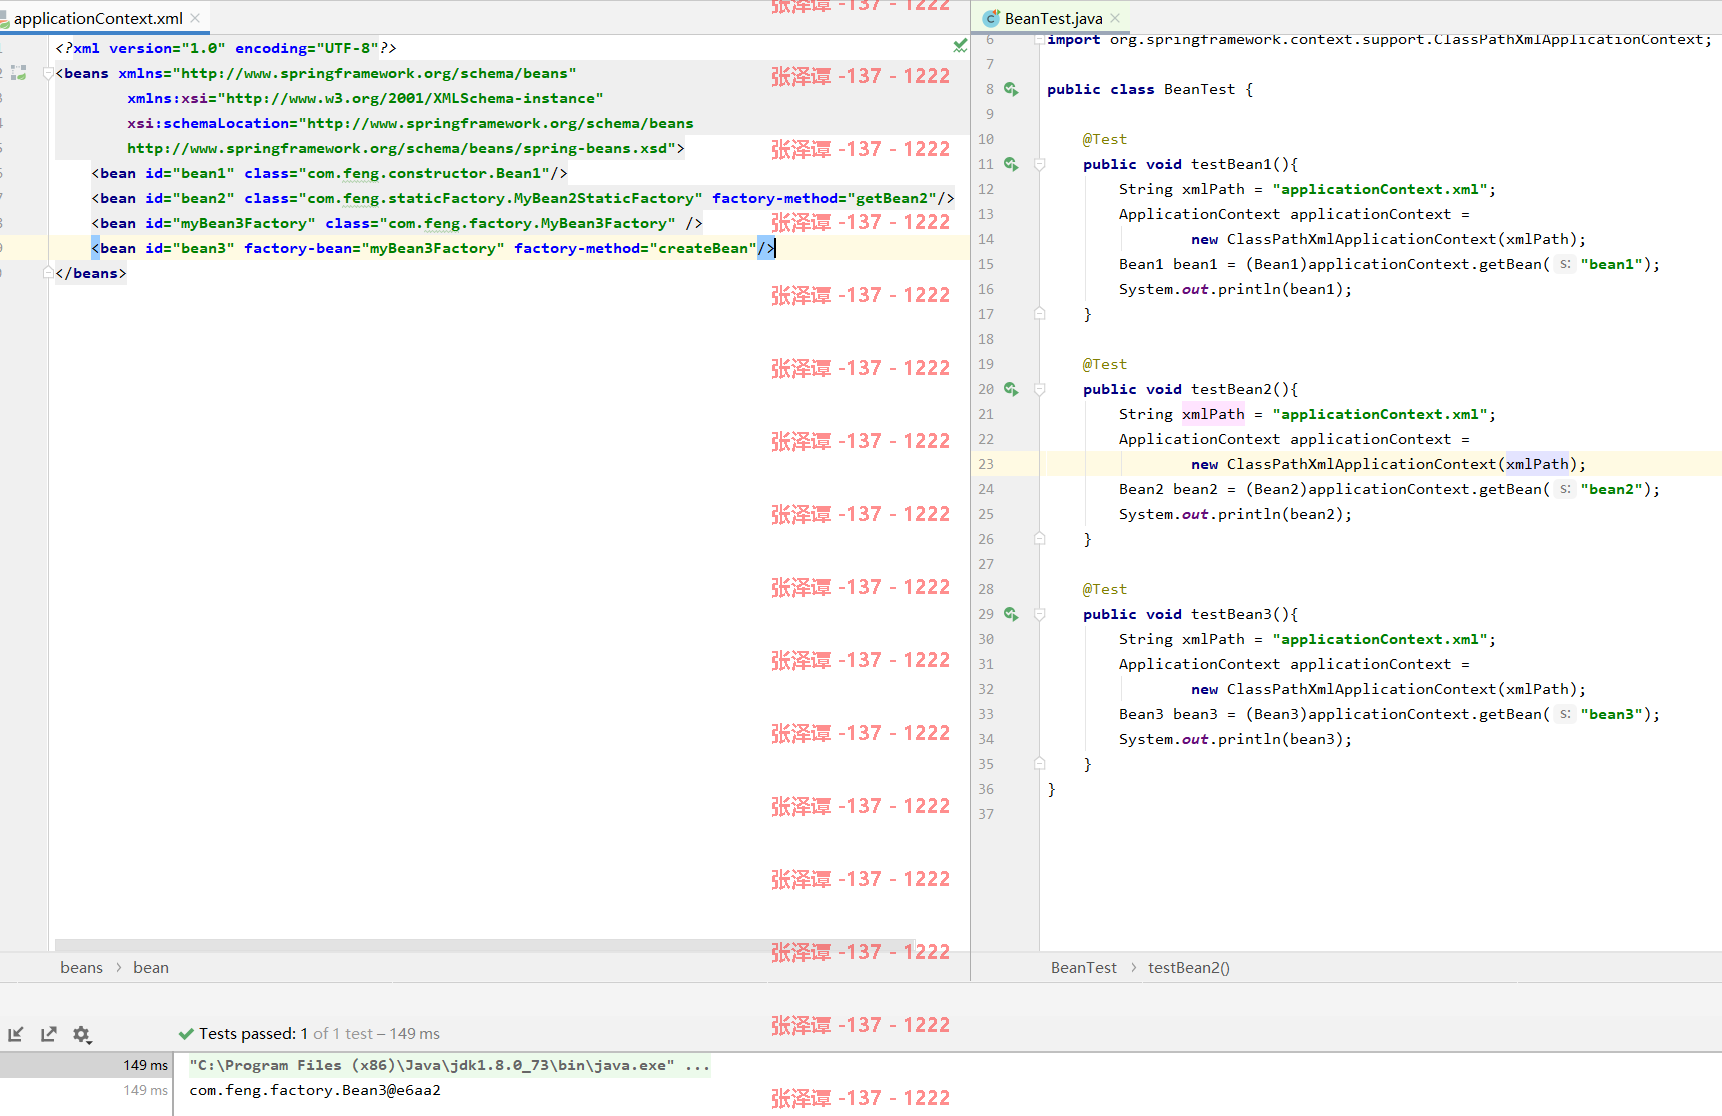Close the applicationContext.xml tab
Screen dimensions: 1722x1116
click(x=196, y=18)
